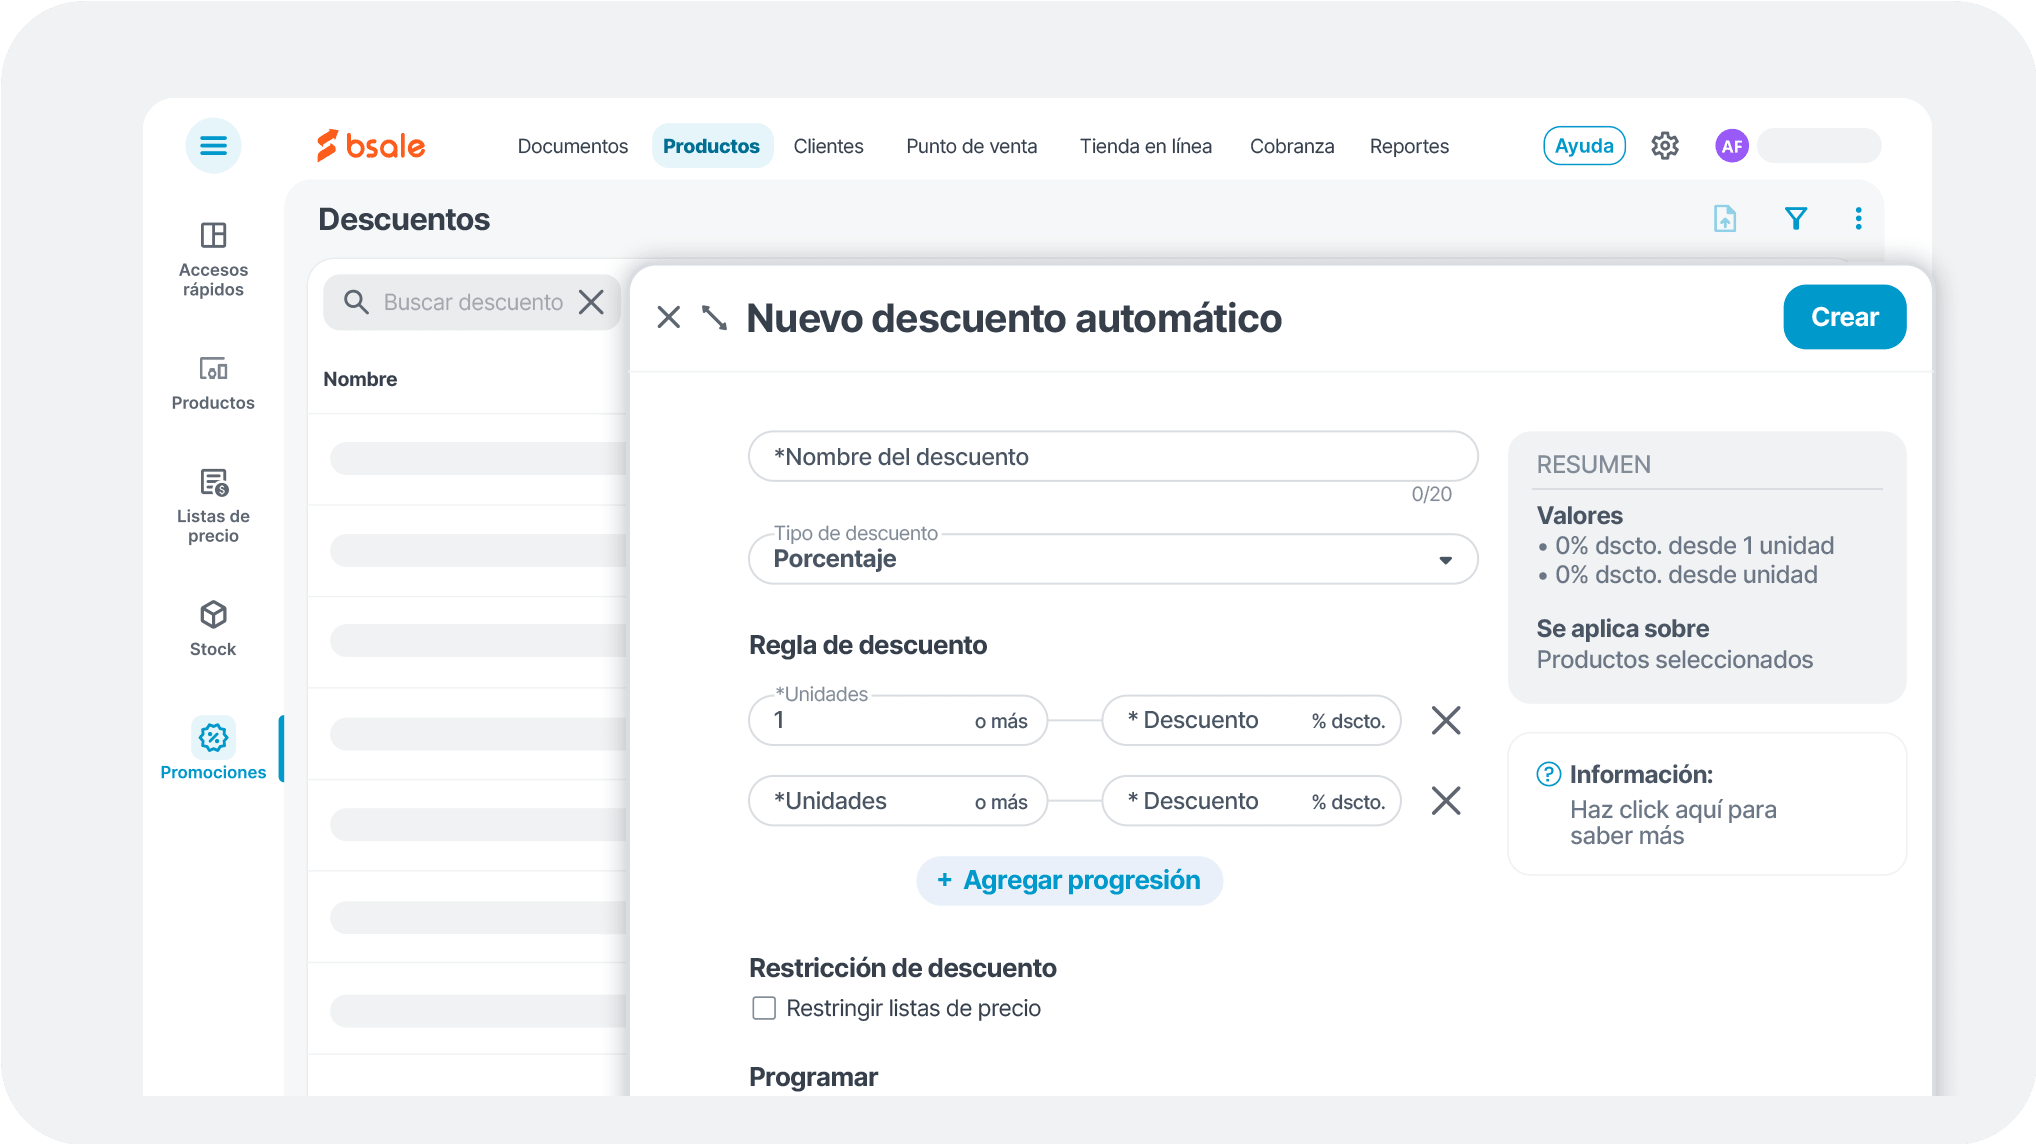Click Agregar progresión

coord(1068,880)
